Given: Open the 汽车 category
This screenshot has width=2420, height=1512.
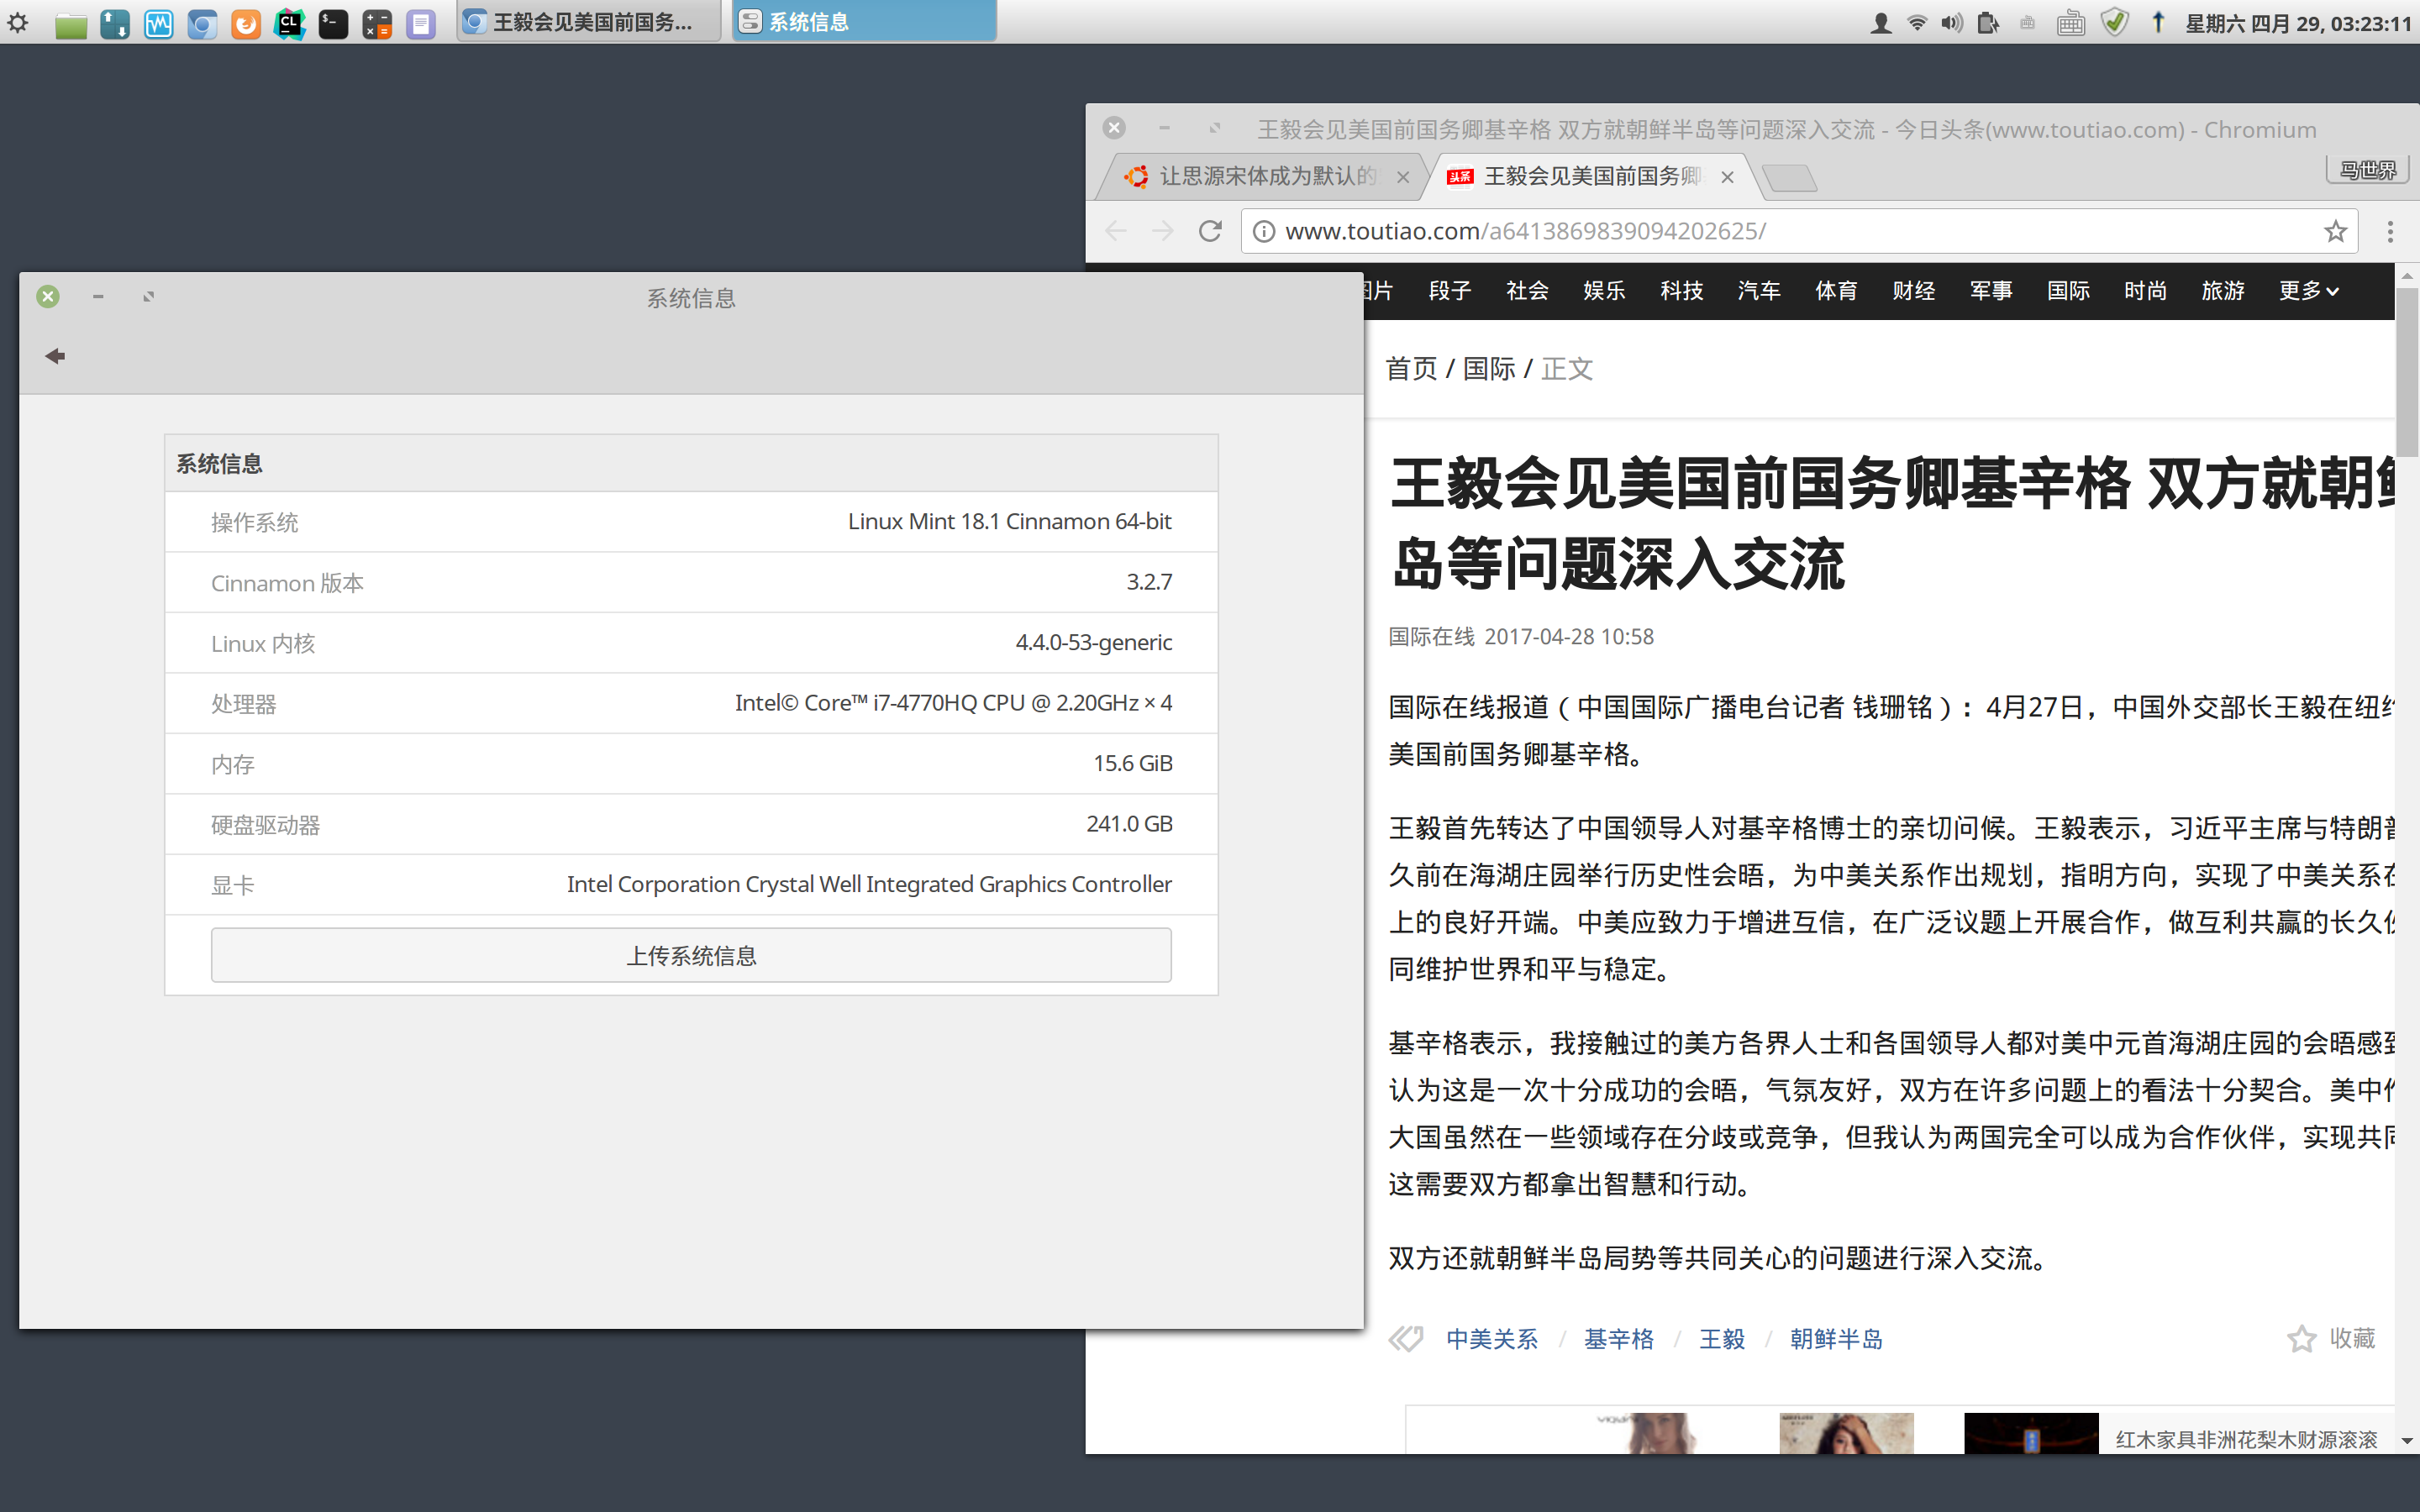Looking at the screenshot, I should [x=1759, y=290].
